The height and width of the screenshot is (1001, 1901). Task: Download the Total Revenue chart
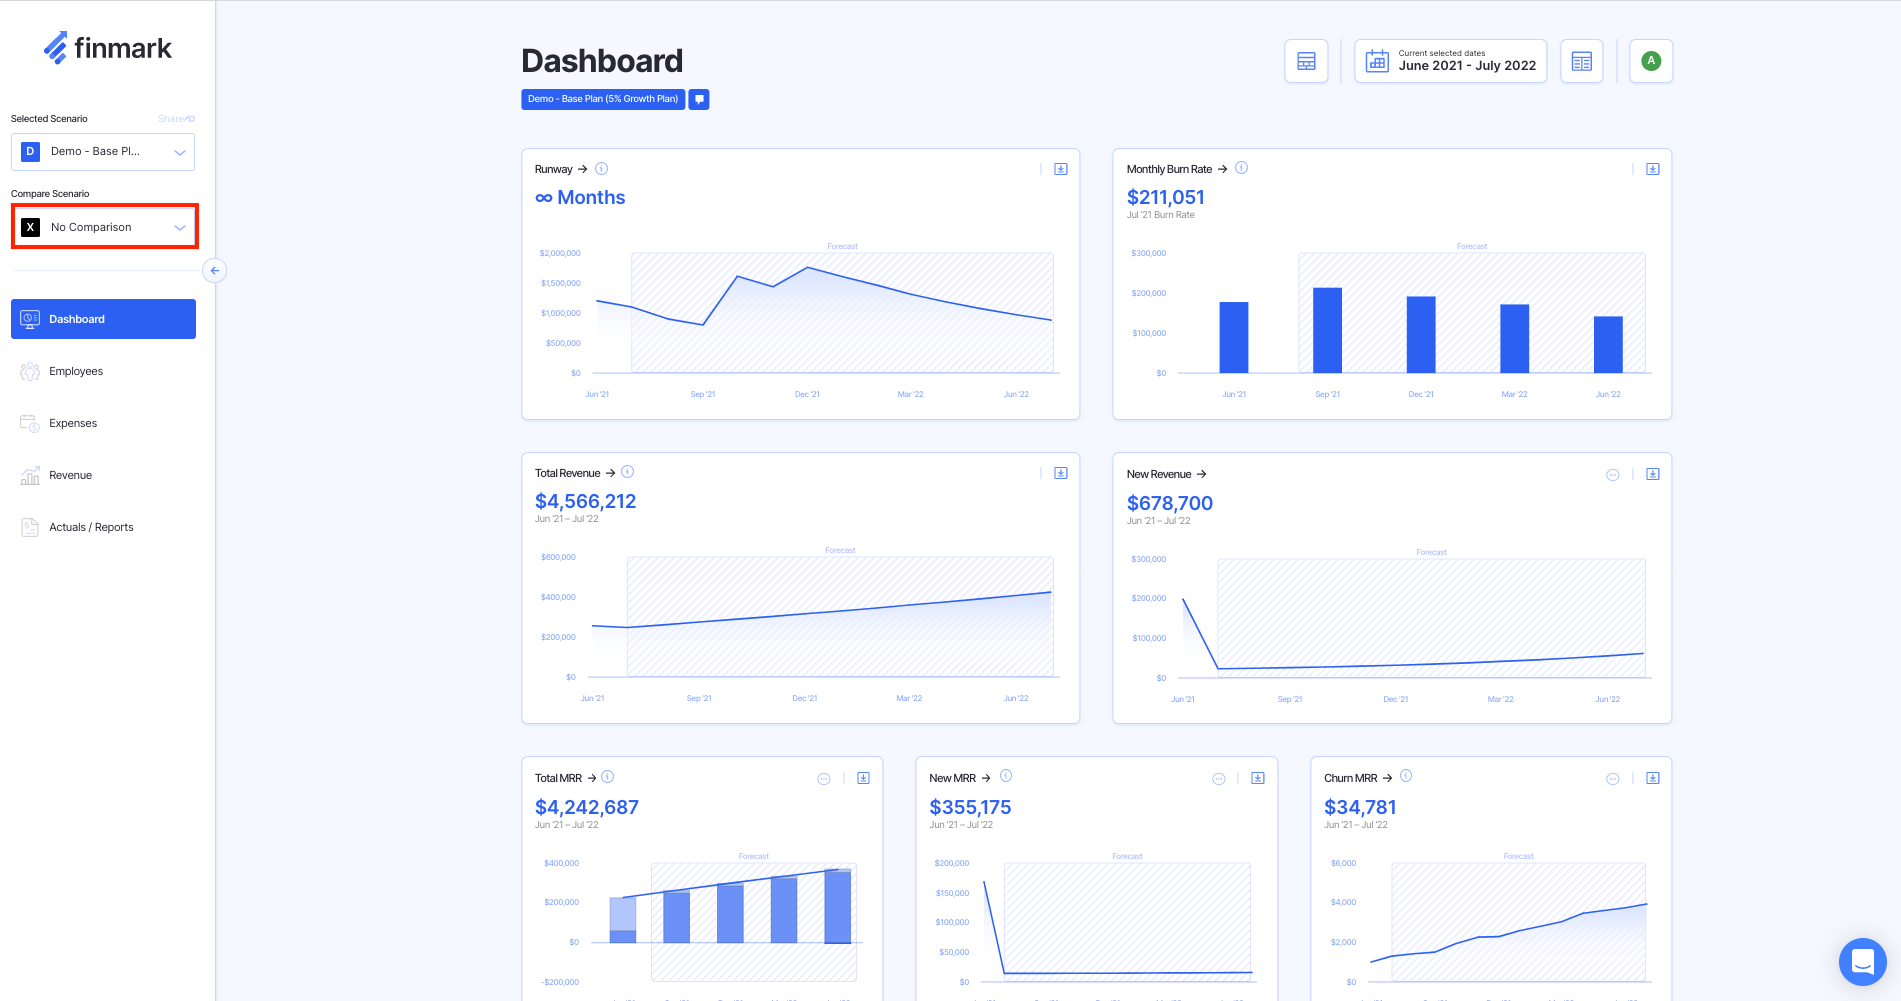(1061, 473)
